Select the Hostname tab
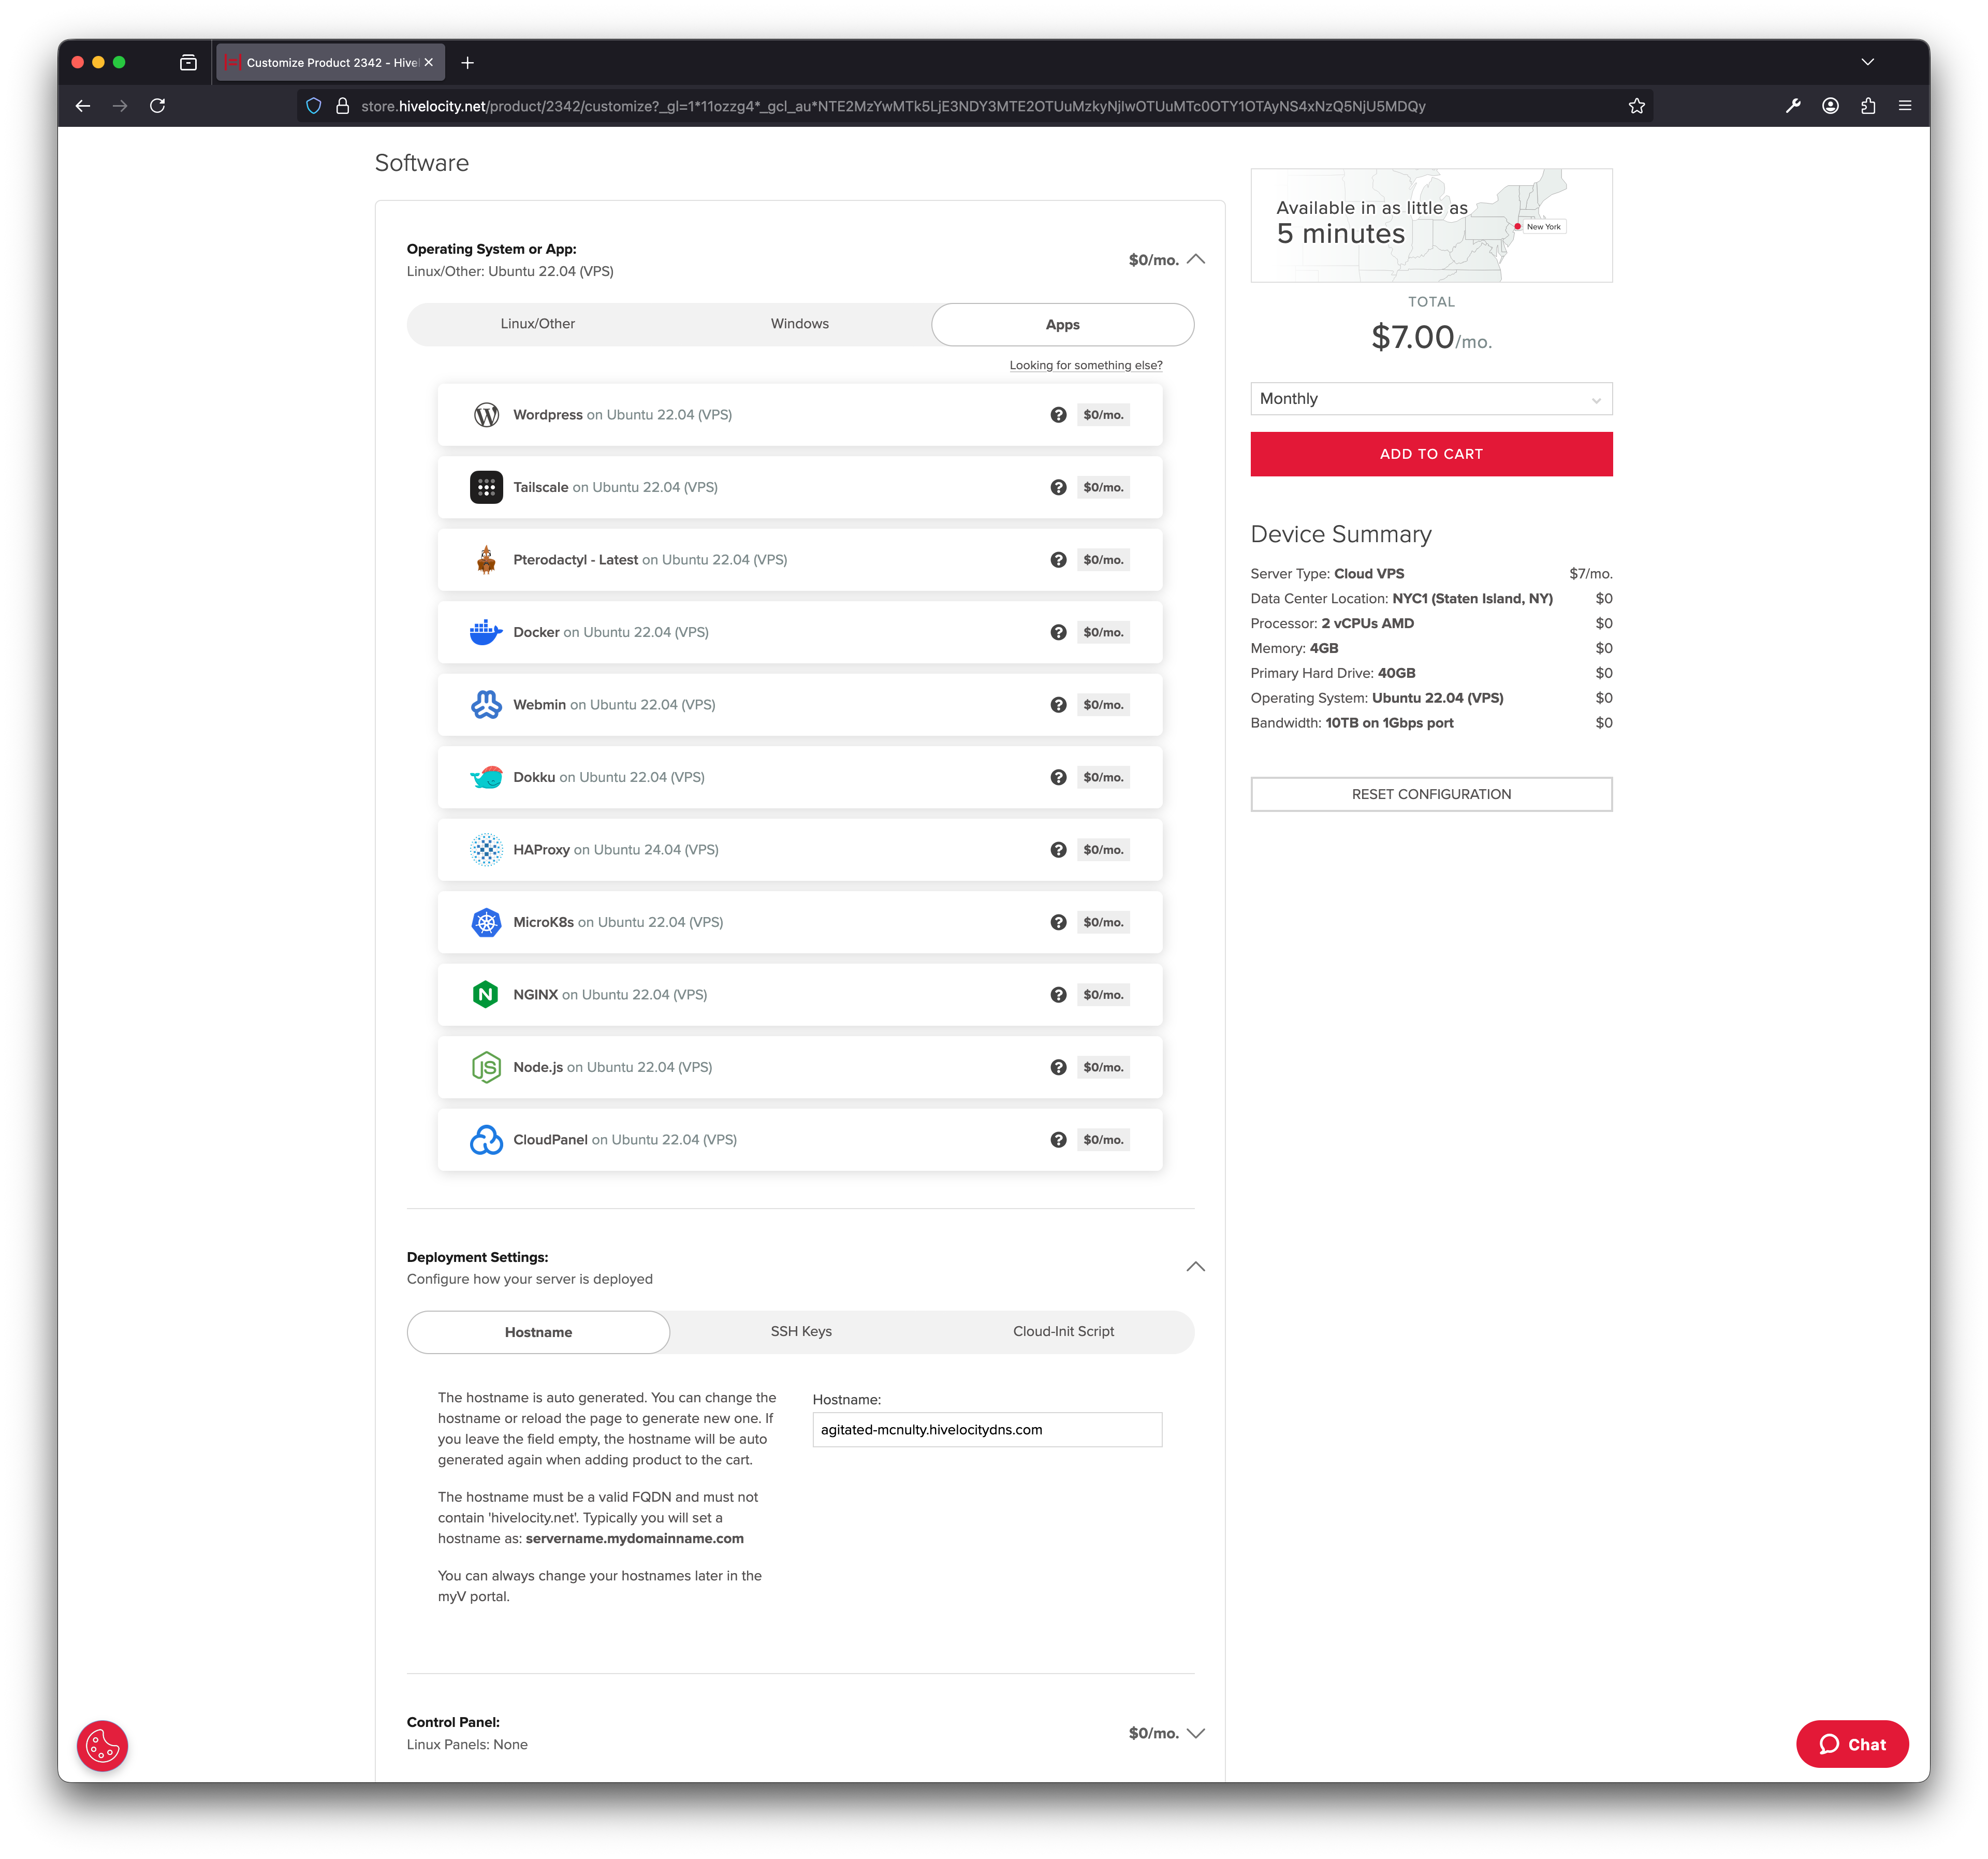 pos(538,1332)
